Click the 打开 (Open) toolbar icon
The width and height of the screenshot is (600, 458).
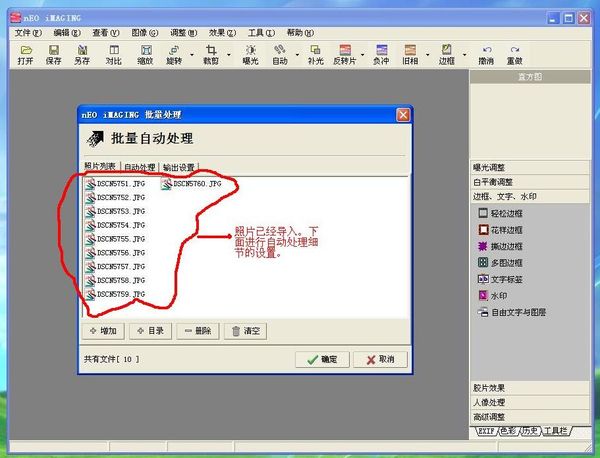pos(25,54)
